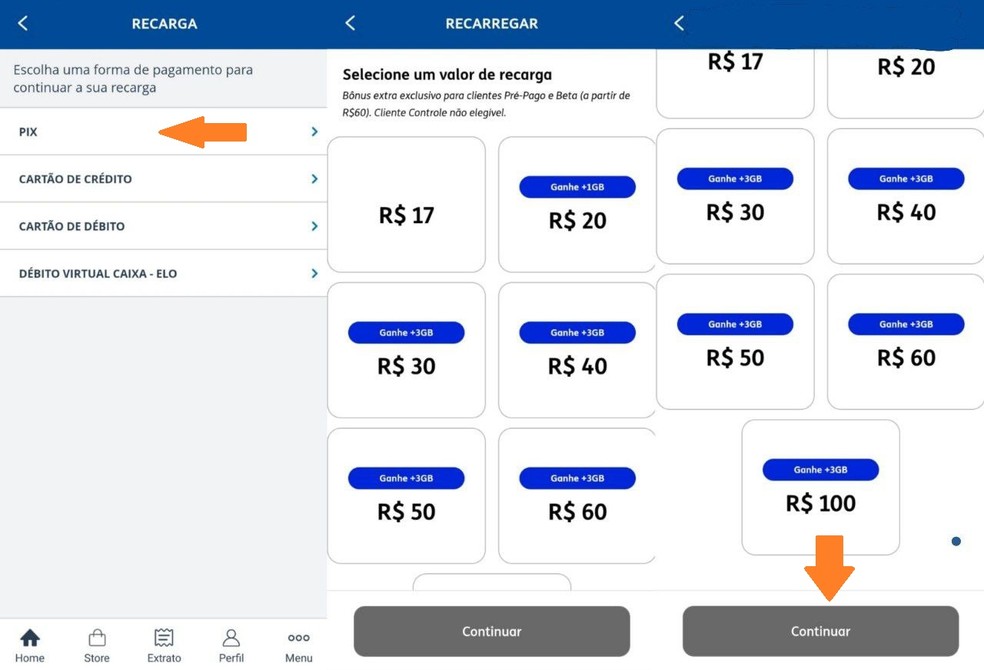This screenshot has width=984, height=670.
Task: Open the Extrato statement screen
Action: pos(163,643)
